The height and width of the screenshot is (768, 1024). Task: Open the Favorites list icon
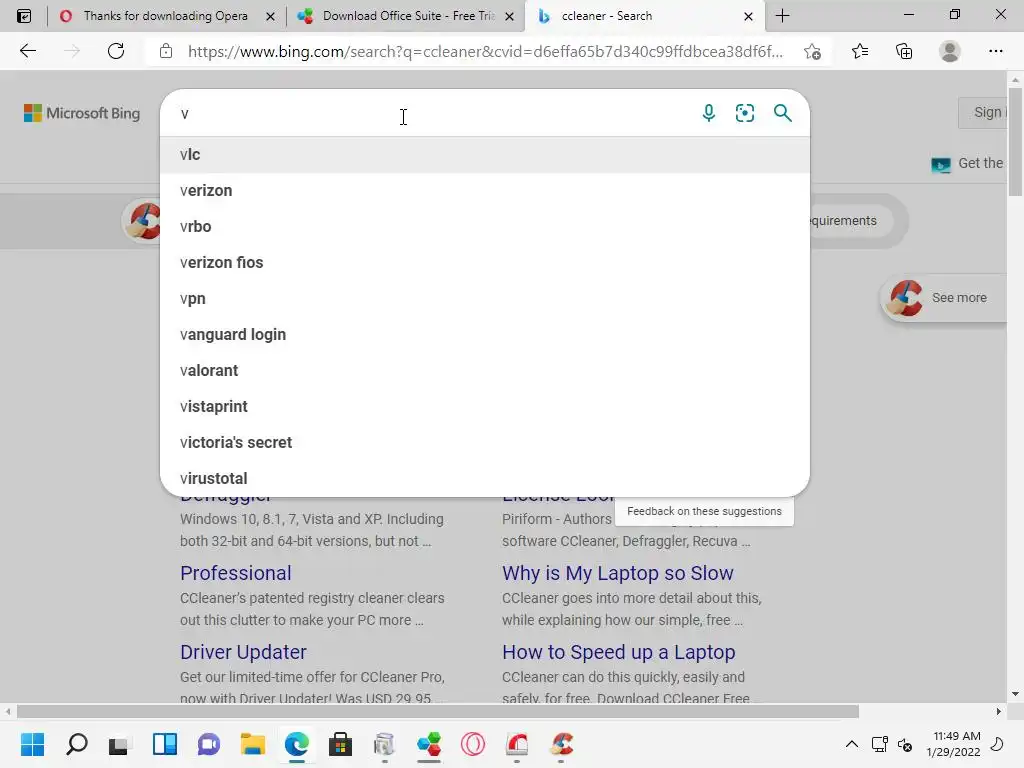point(860,51)
